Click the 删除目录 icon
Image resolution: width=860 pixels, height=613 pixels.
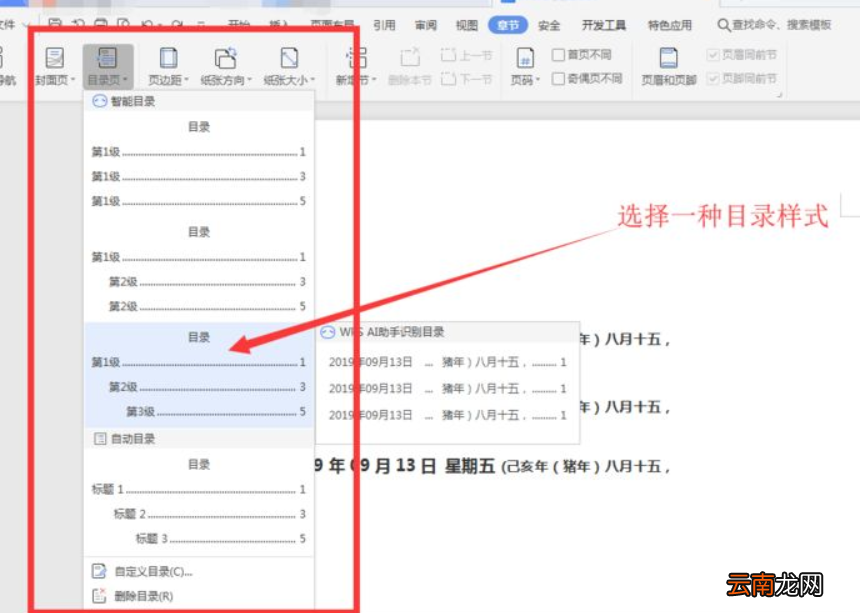(99, 595)
